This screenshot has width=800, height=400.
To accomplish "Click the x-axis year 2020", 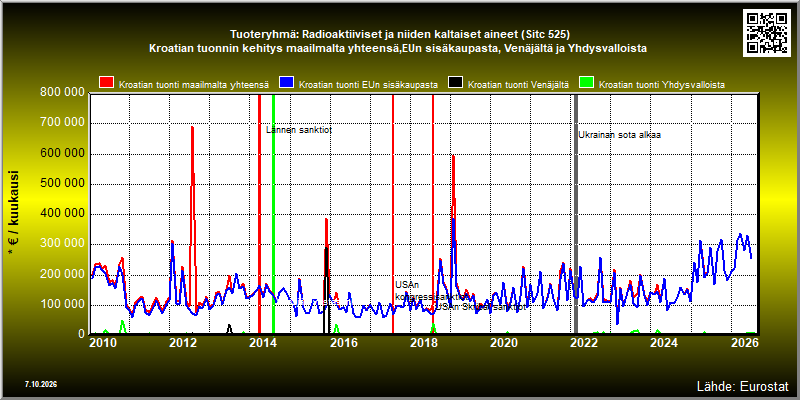I will click(x=504, y=342).
